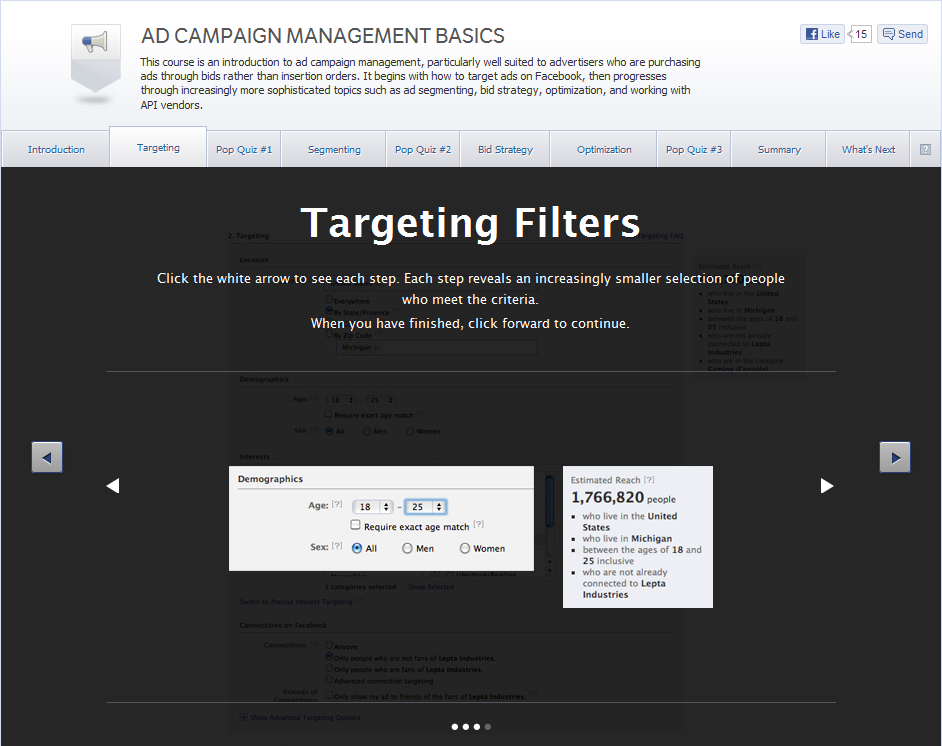This screenshot has height=746, width=942.
Task: Go to the Summary tab
Action: point(779,149)
